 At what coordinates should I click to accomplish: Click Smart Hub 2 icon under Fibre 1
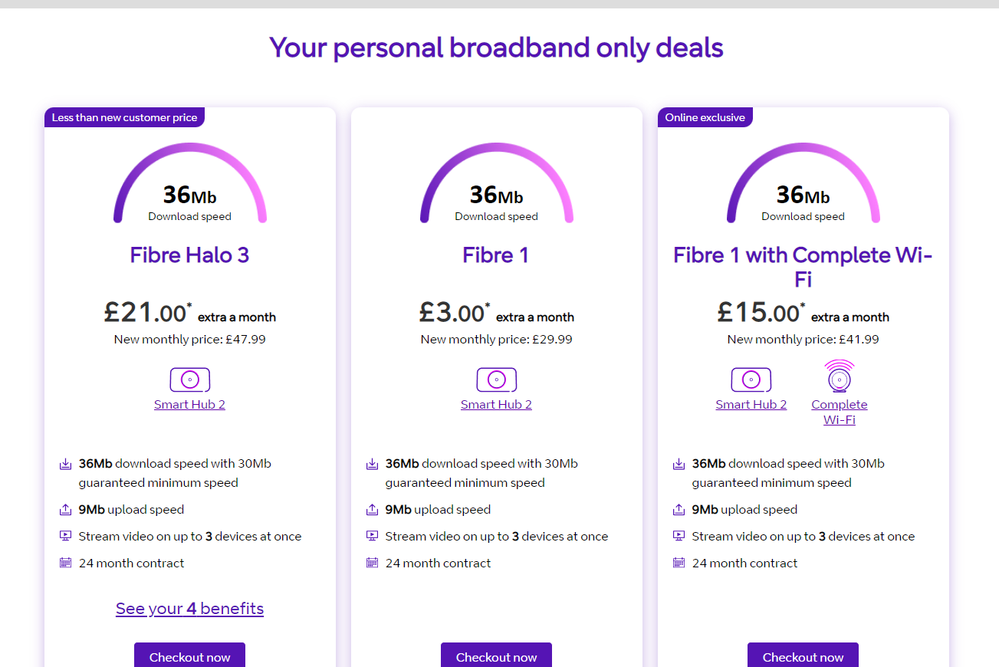(x=496, y=380)
